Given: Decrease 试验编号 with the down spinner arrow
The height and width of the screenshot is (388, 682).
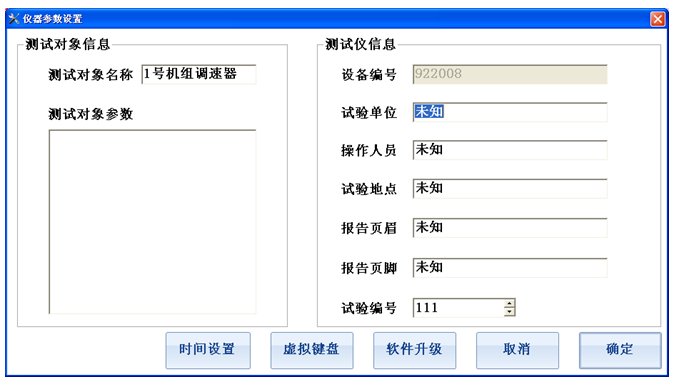Looking at the screenshot, I should [509, 311].
